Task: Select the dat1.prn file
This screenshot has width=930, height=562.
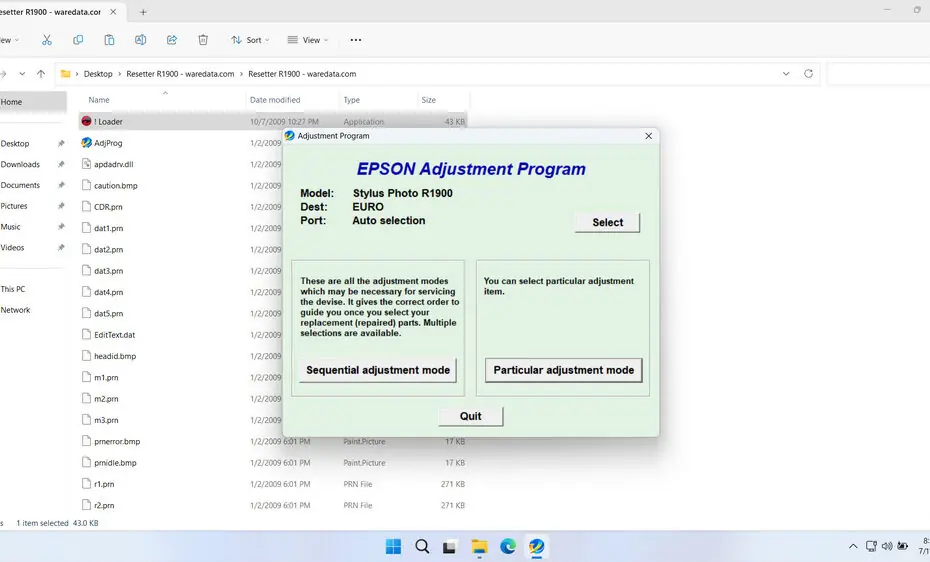Action: coord(109,228)
